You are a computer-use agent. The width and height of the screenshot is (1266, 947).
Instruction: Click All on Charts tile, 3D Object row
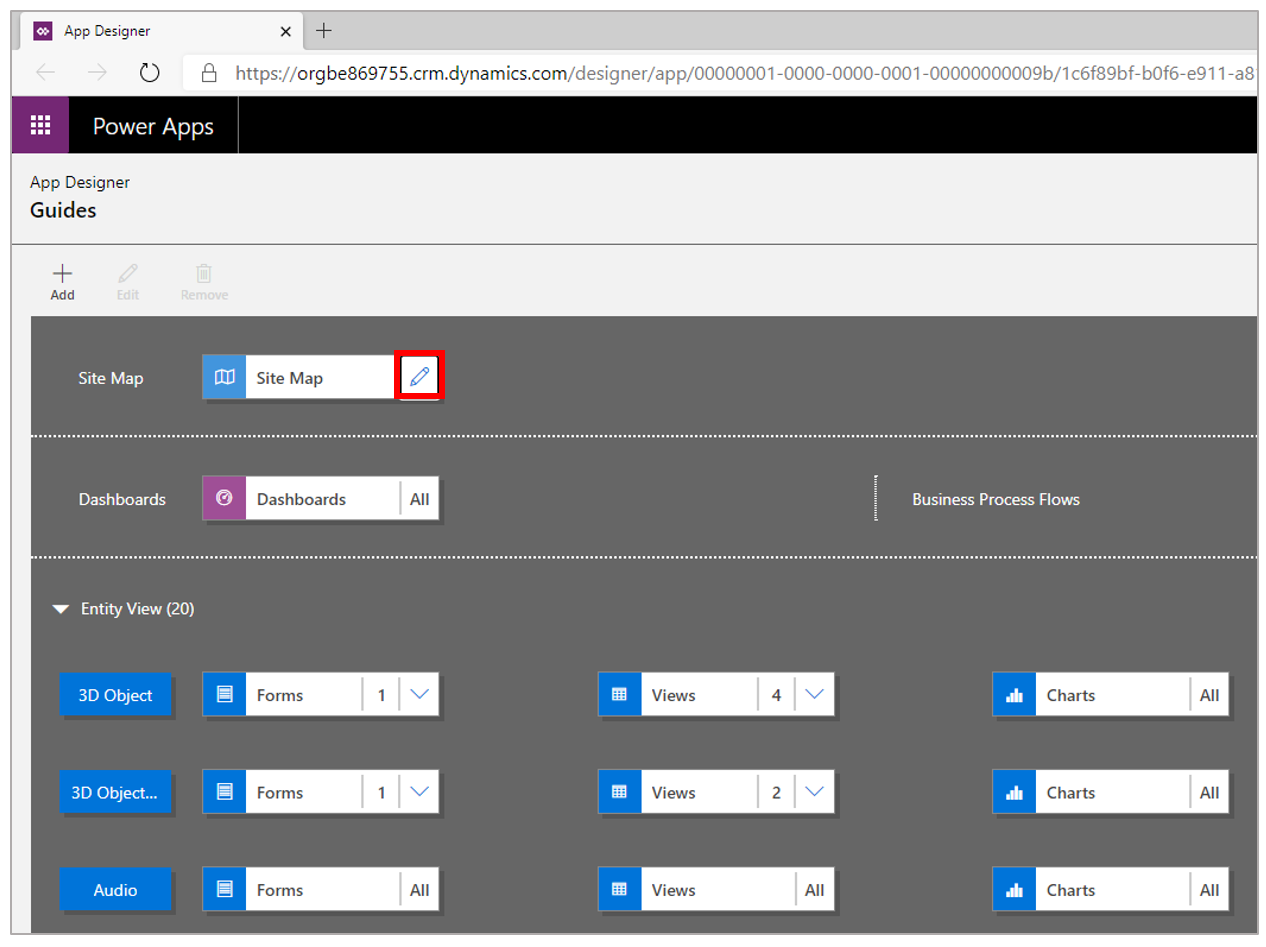click(x=1209, y=694)
